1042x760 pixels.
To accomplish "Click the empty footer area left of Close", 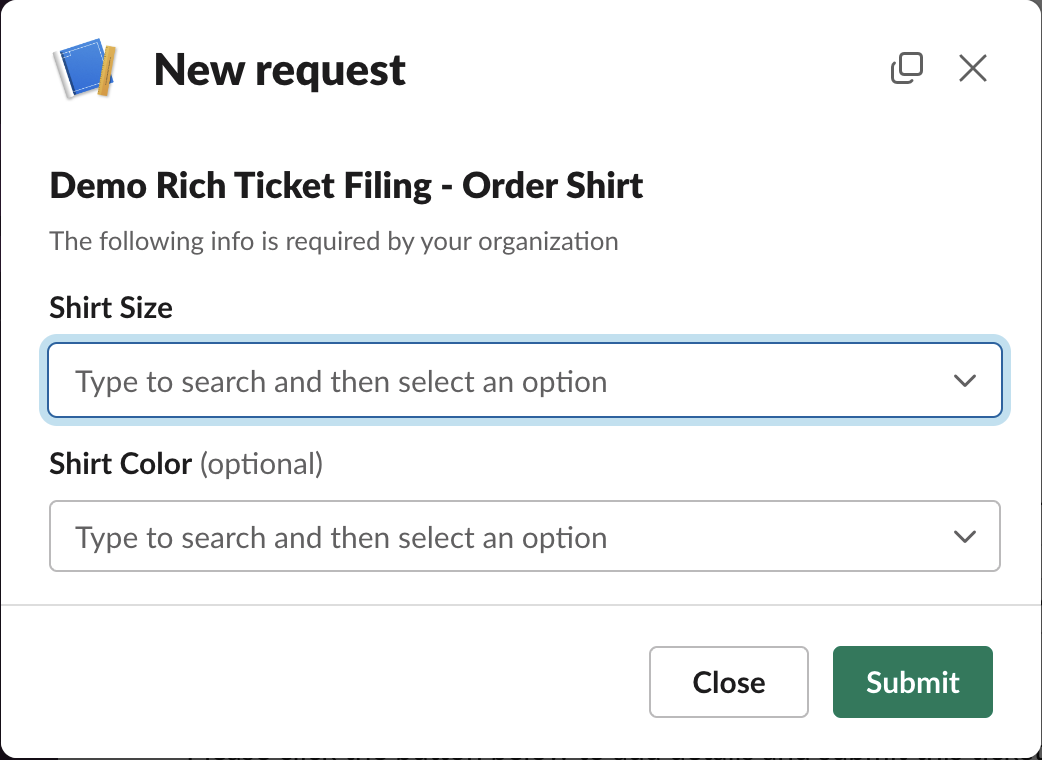I will [330, 682].
